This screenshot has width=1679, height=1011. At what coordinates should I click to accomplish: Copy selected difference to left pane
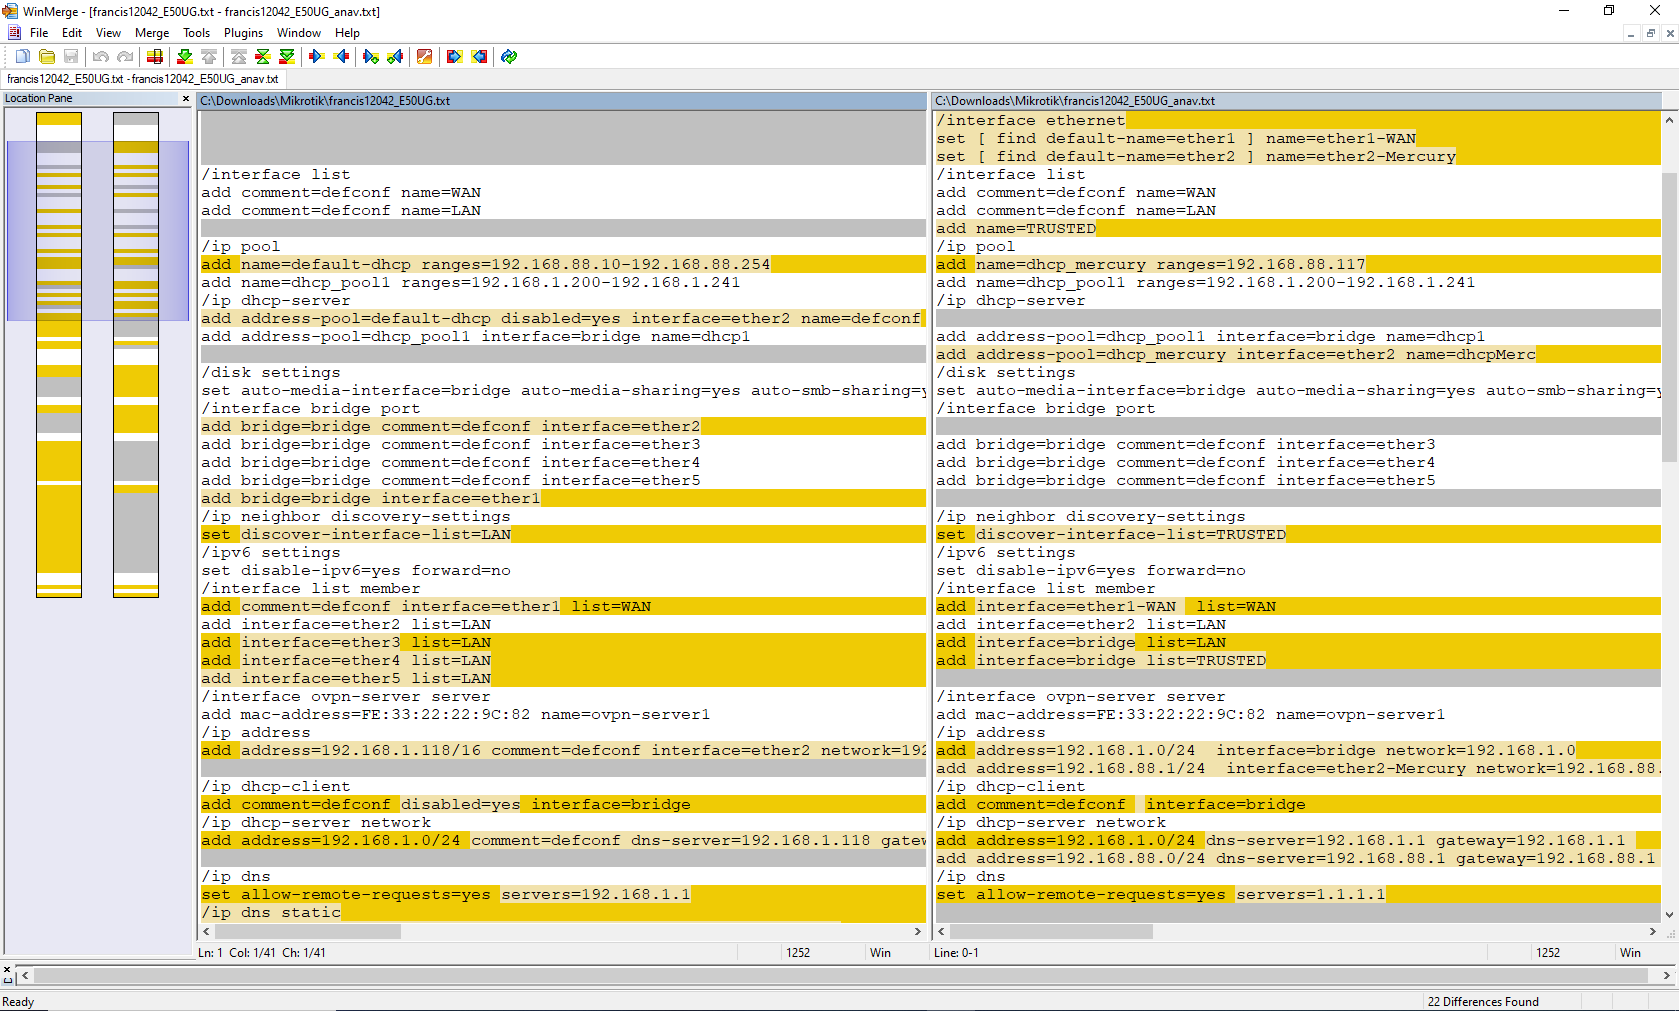(x=342, y=57)
